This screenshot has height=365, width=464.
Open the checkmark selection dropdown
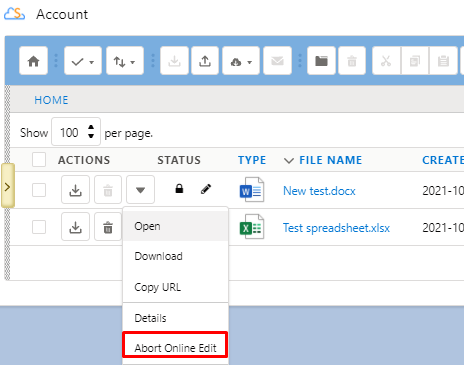83,61
